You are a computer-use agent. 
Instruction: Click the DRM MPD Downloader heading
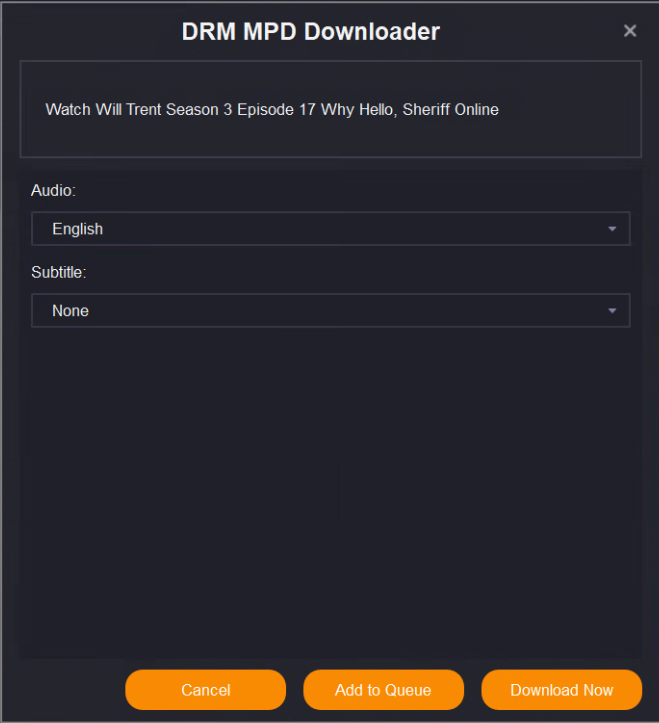coord(311,31)
